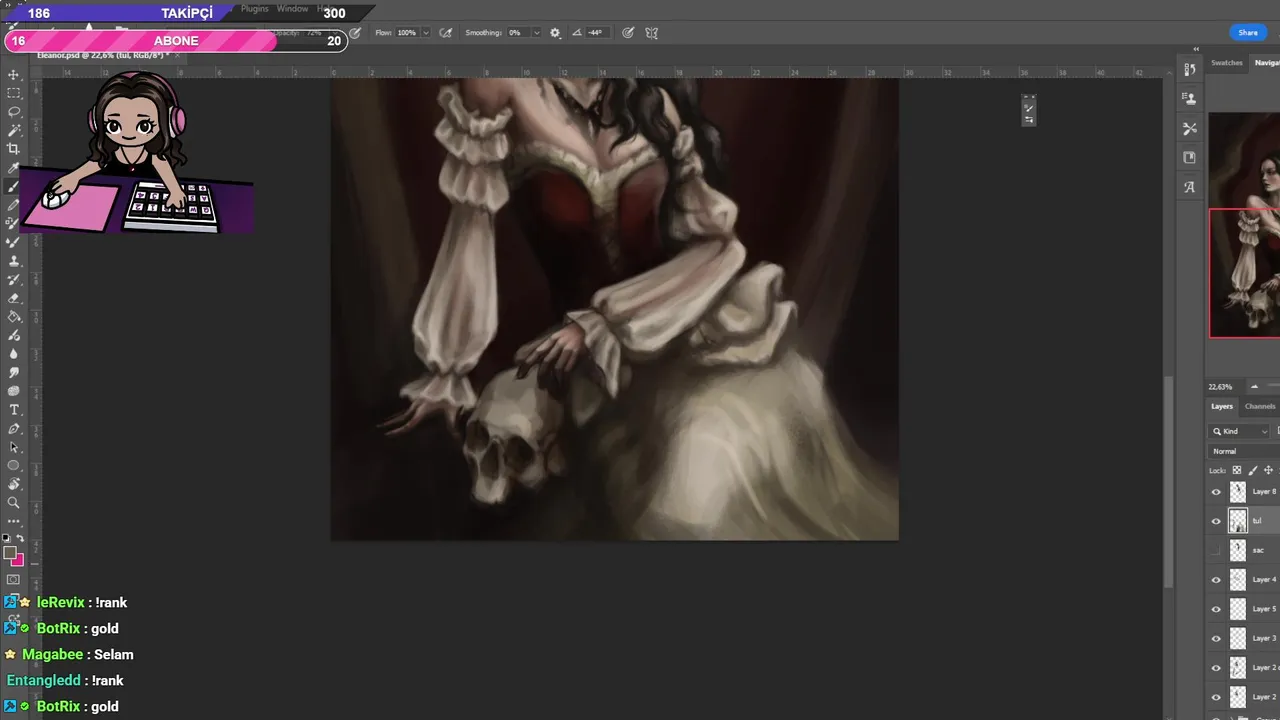Select the Hand tool
Image resolution: width=1280 pixels, height=720 pixels.
(14, 484)
